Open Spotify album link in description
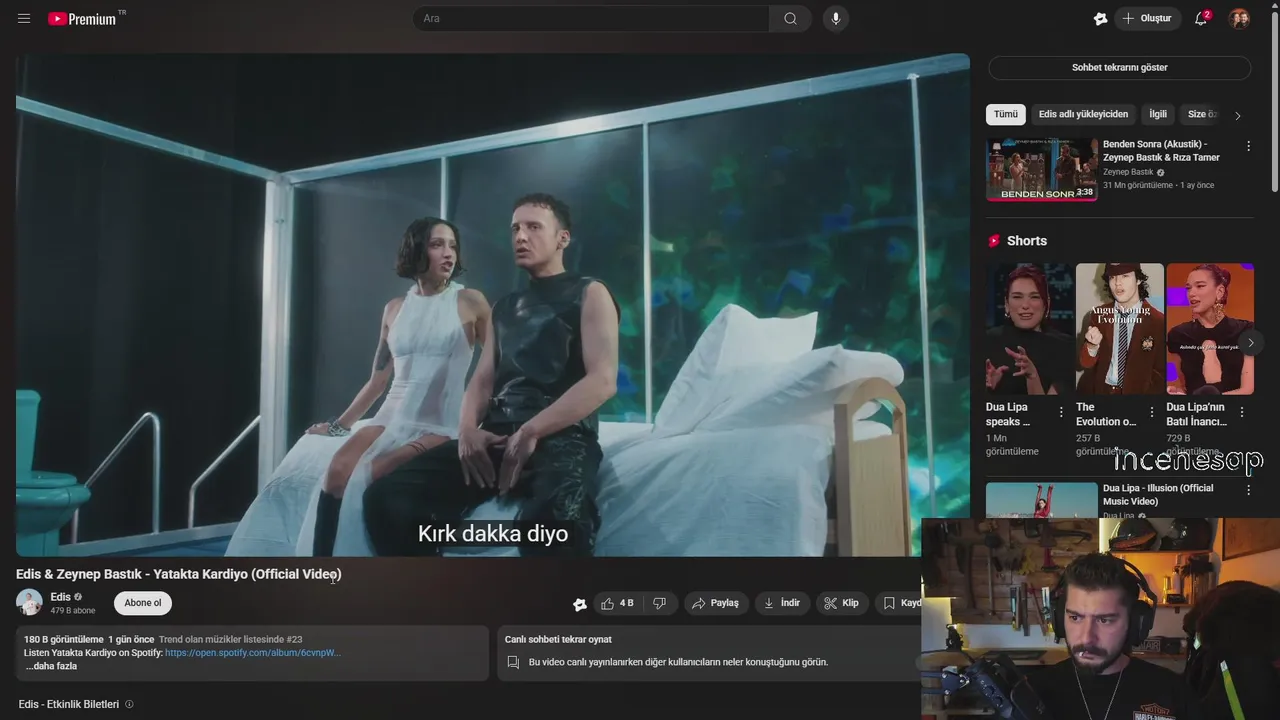Screen dimensions: 1280x720 coord(253,653)
